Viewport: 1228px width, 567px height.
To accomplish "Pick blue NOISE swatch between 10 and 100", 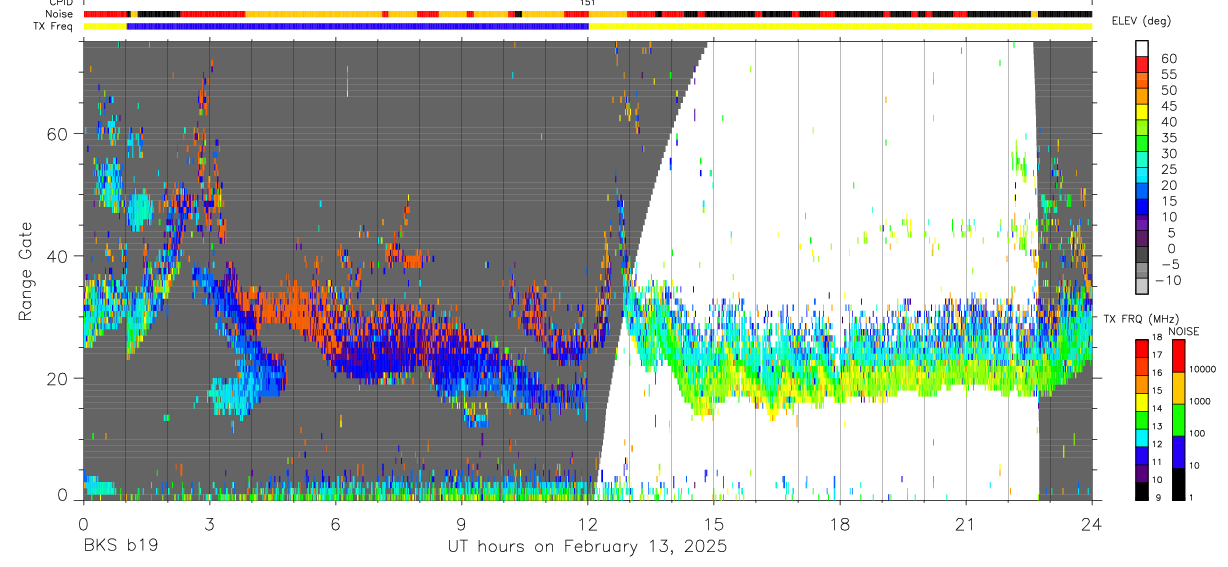I will [x=1178, y=451].
